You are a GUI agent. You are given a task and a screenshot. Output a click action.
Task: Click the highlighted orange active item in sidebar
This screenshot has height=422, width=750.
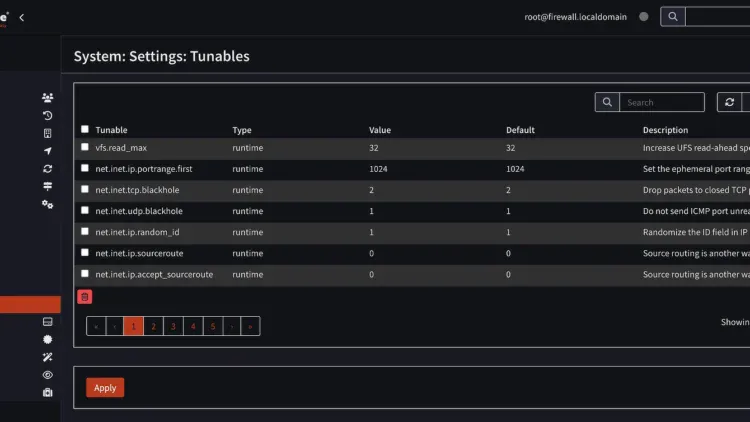[30, 304]
